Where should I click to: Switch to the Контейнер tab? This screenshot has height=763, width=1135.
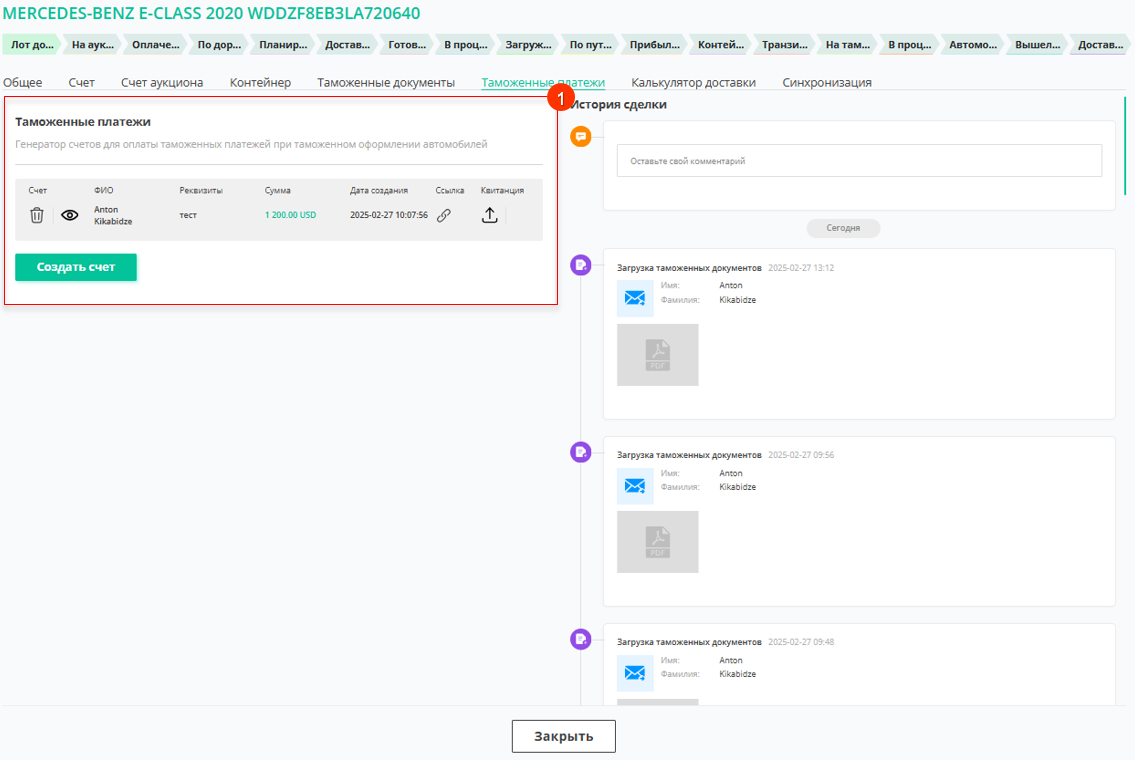[261, 83]
